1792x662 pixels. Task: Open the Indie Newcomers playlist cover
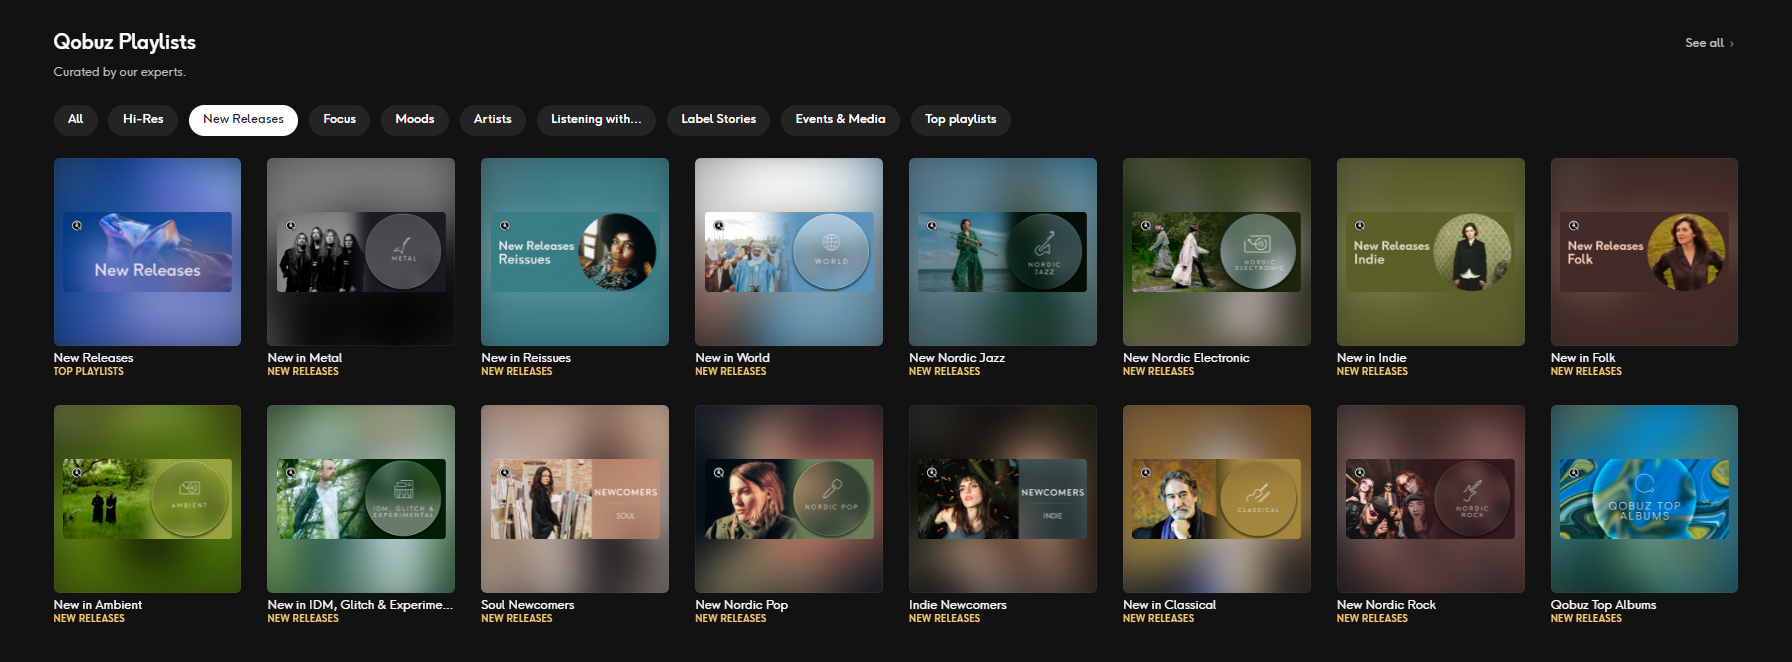1003,499
